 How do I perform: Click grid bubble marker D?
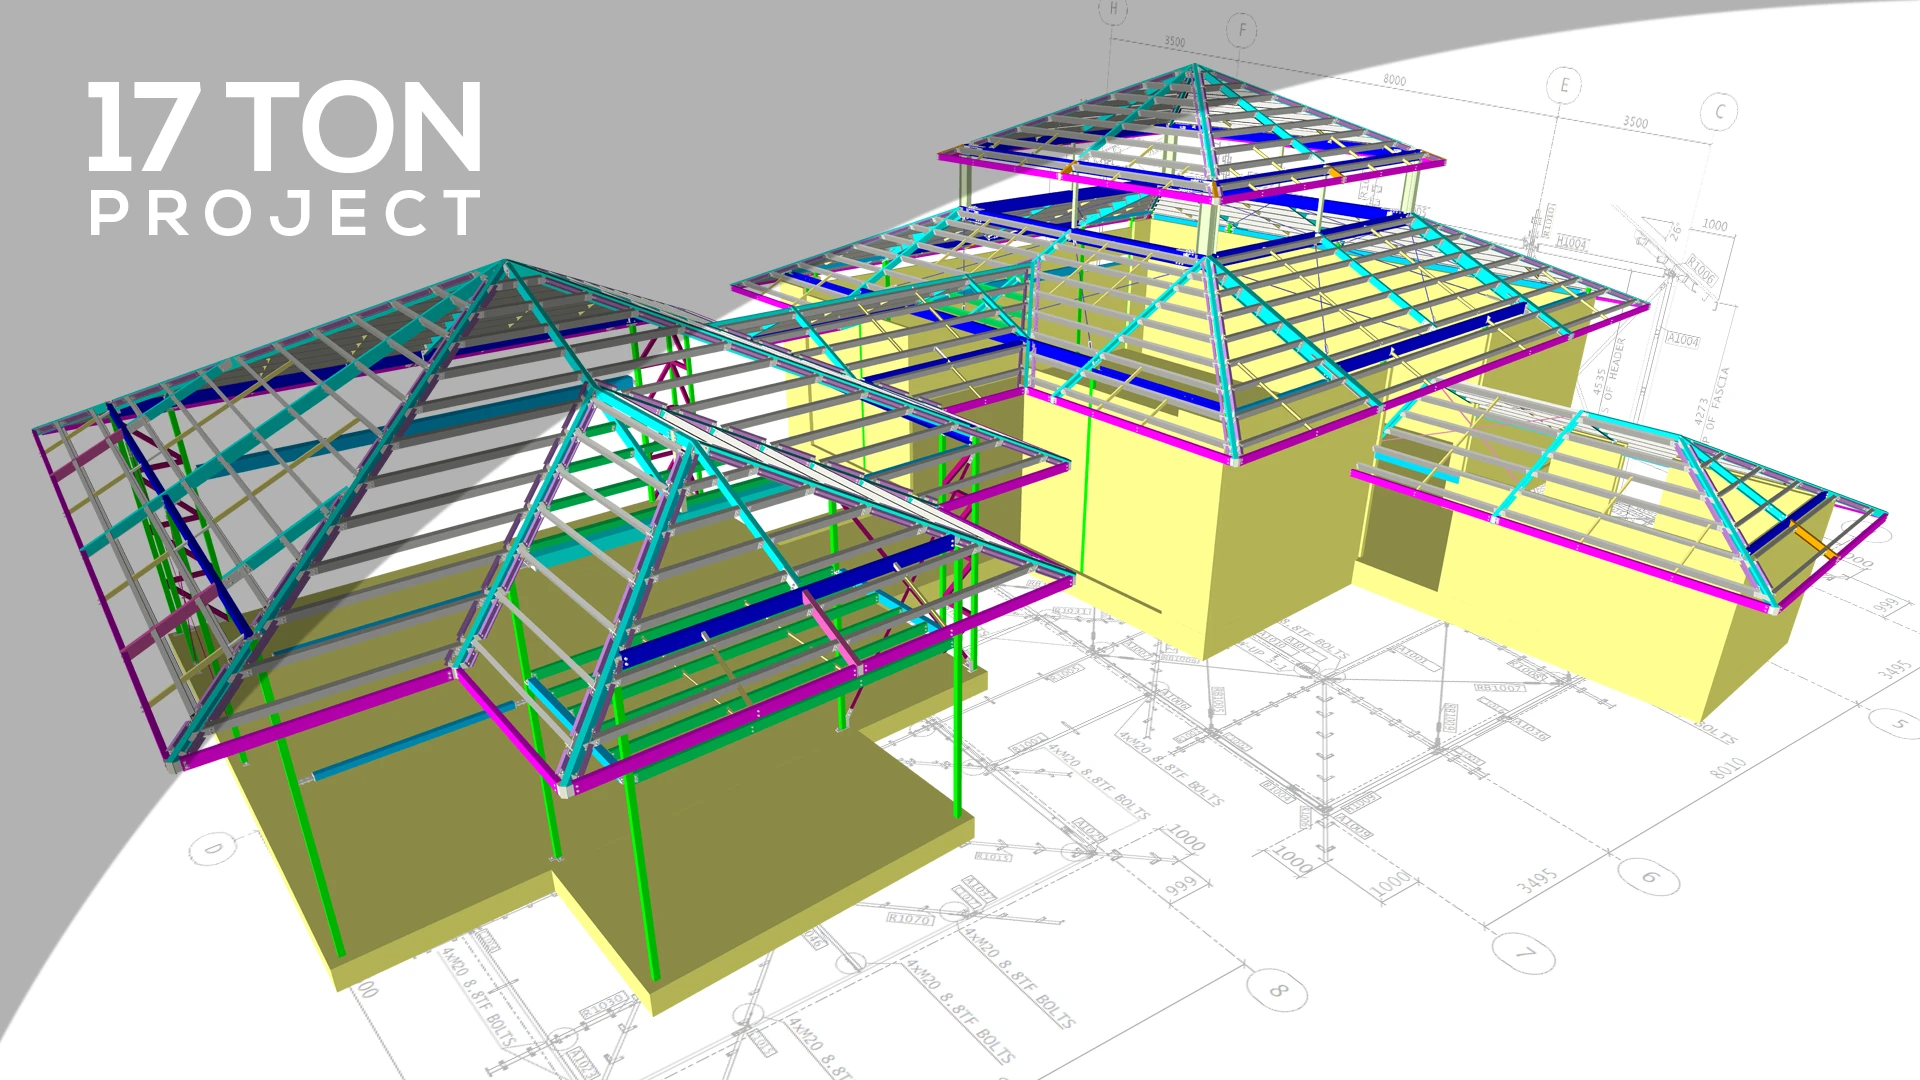[x=214, y=850]
